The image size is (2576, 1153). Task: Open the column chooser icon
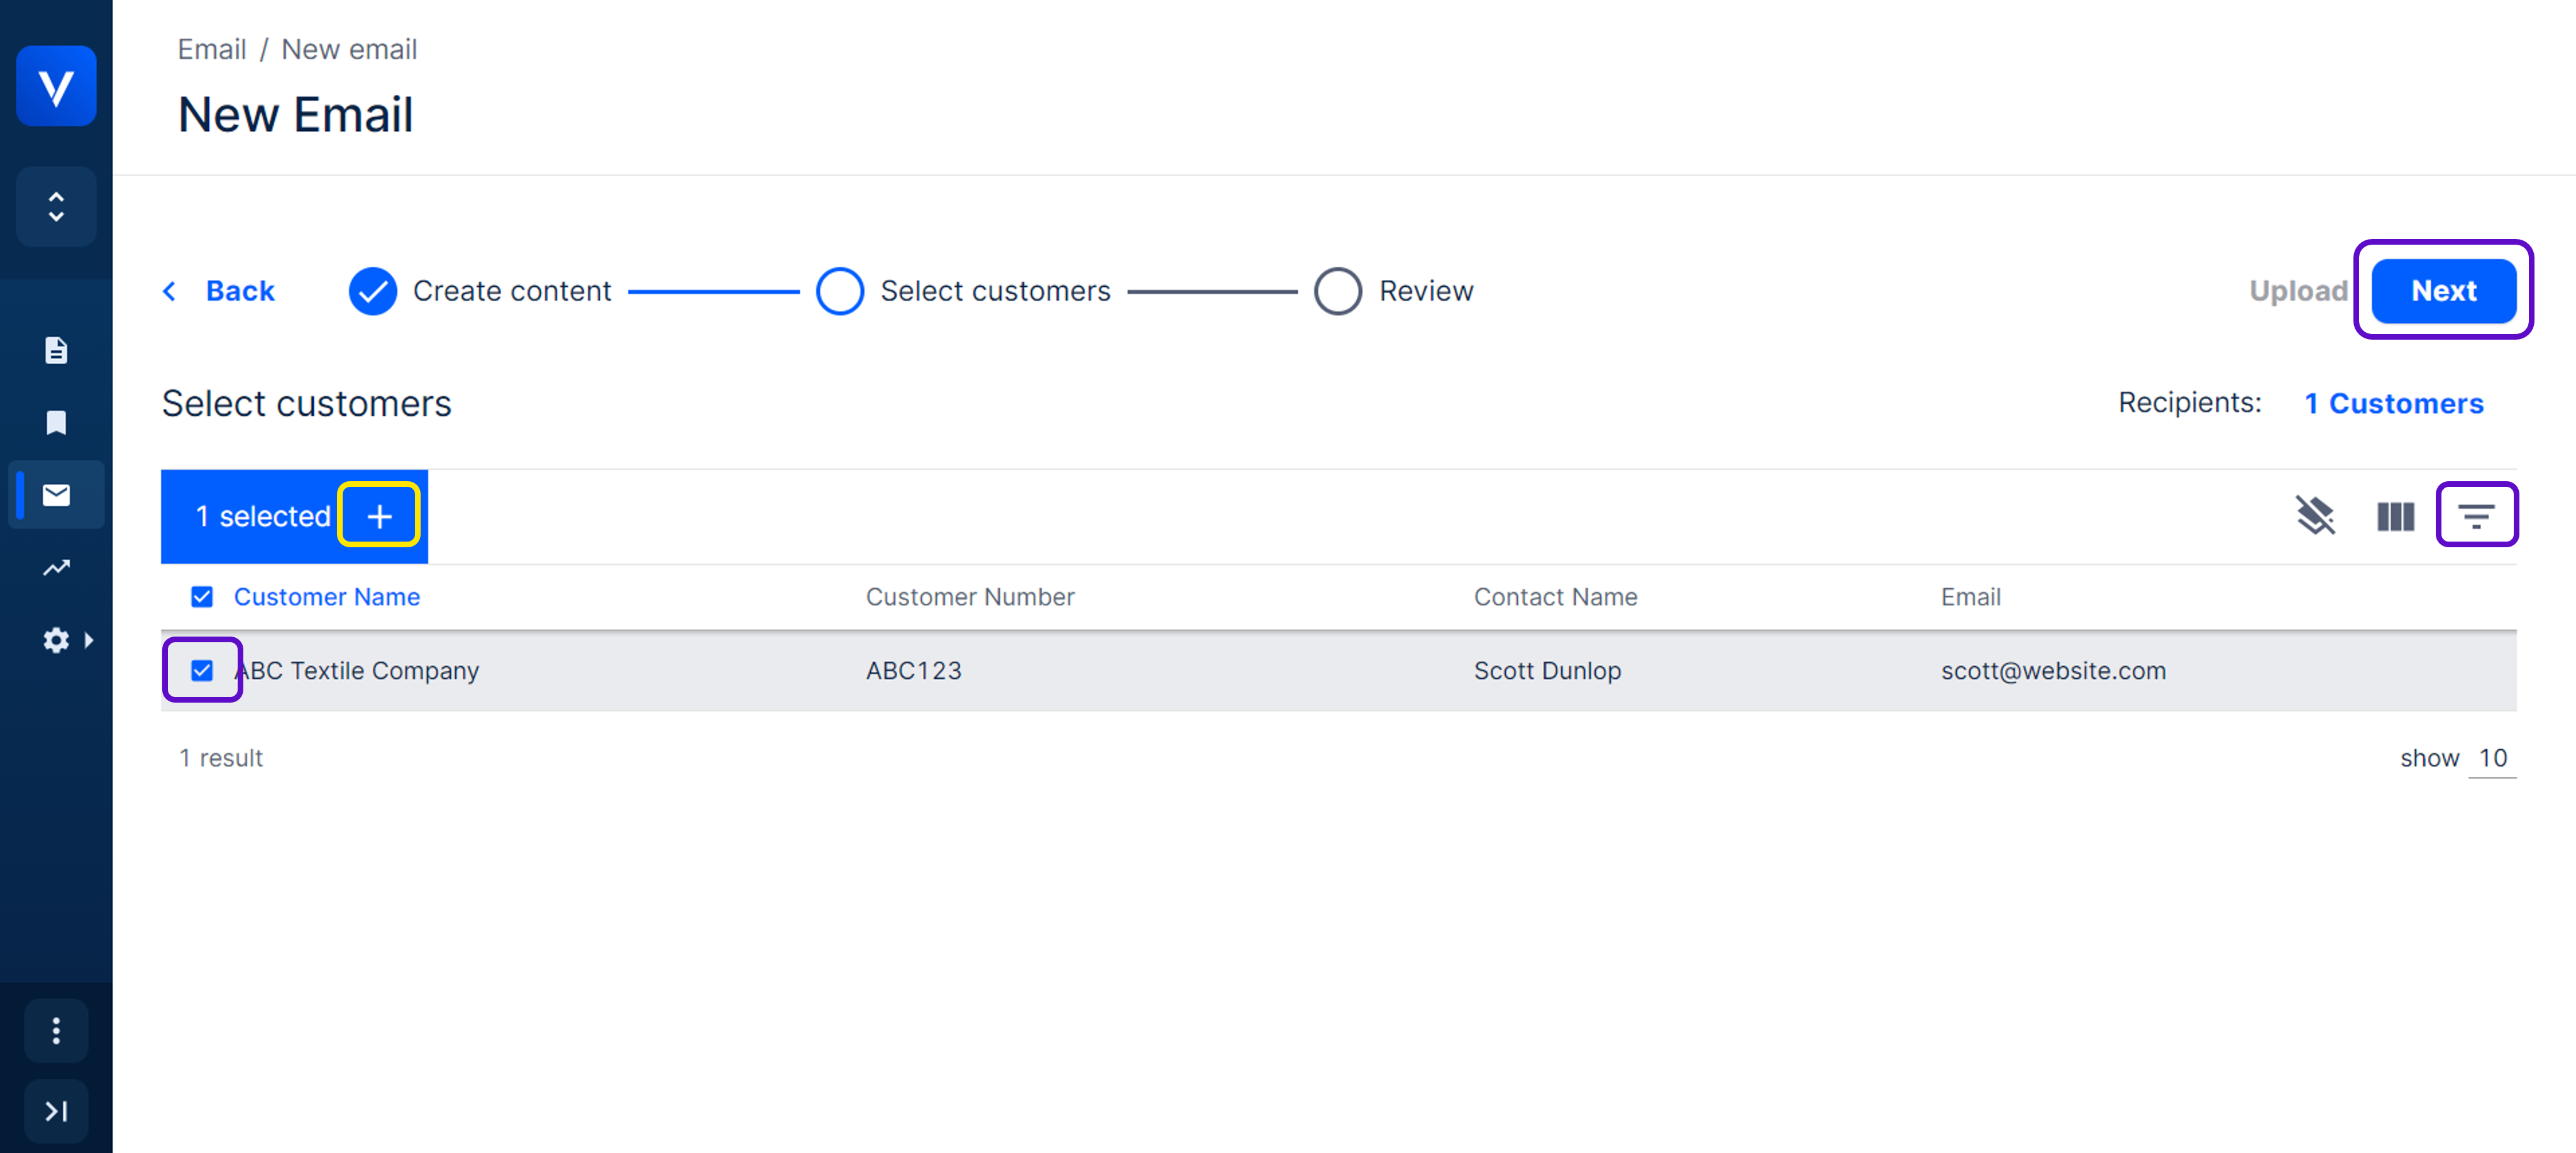point(2395,516)
